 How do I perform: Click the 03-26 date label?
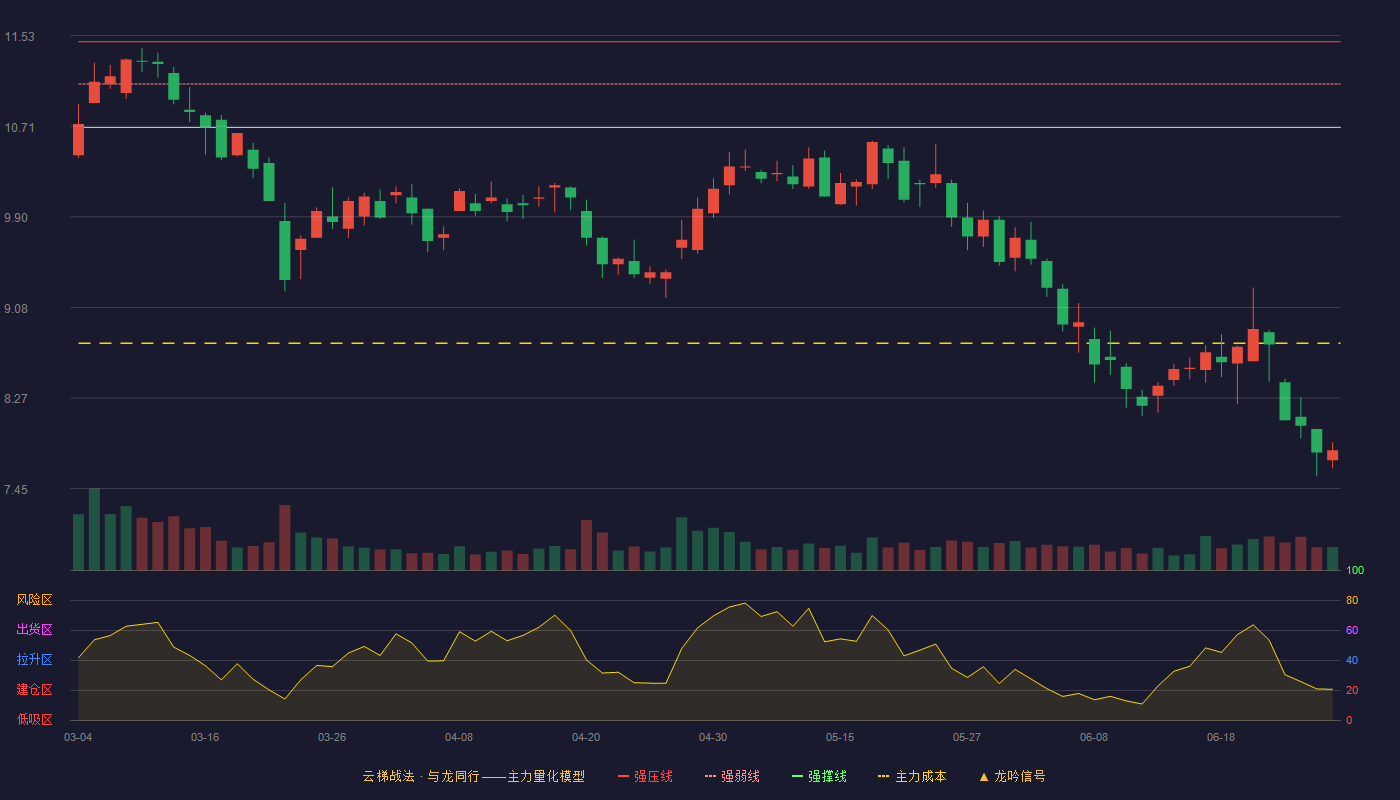pyautogui.click(x=332, y=737)
